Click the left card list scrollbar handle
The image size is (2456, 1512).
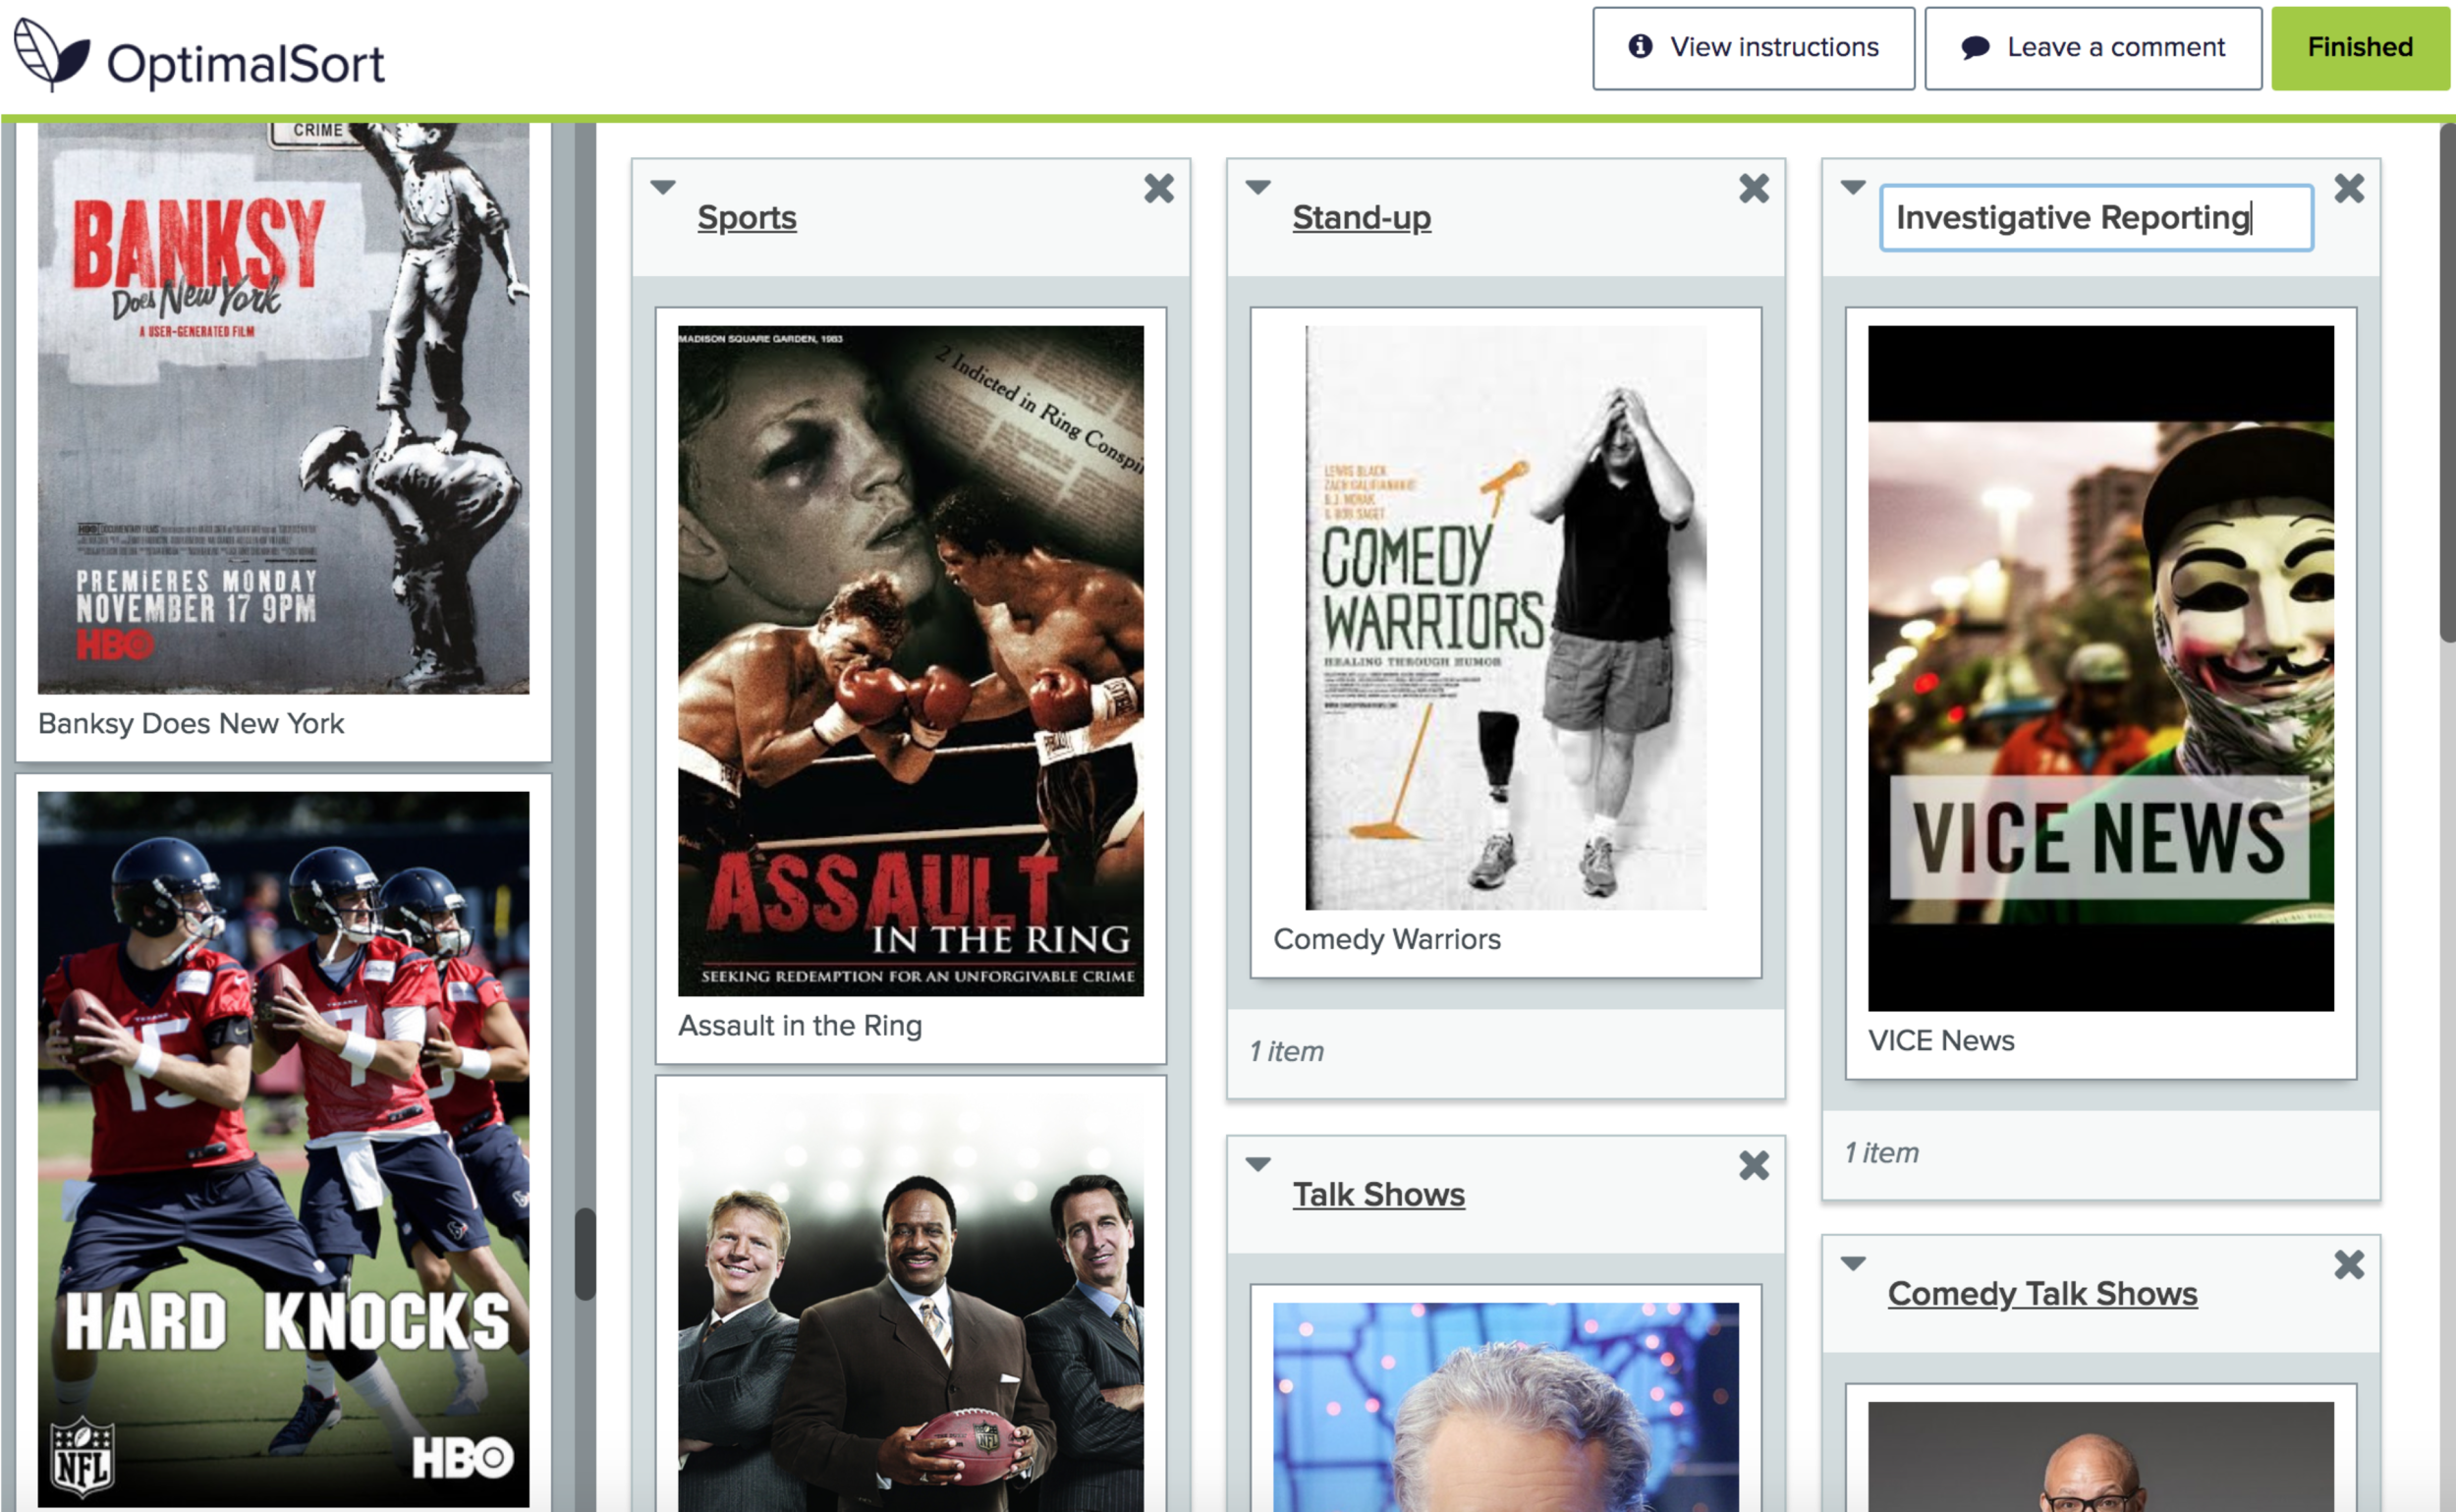585,1255
